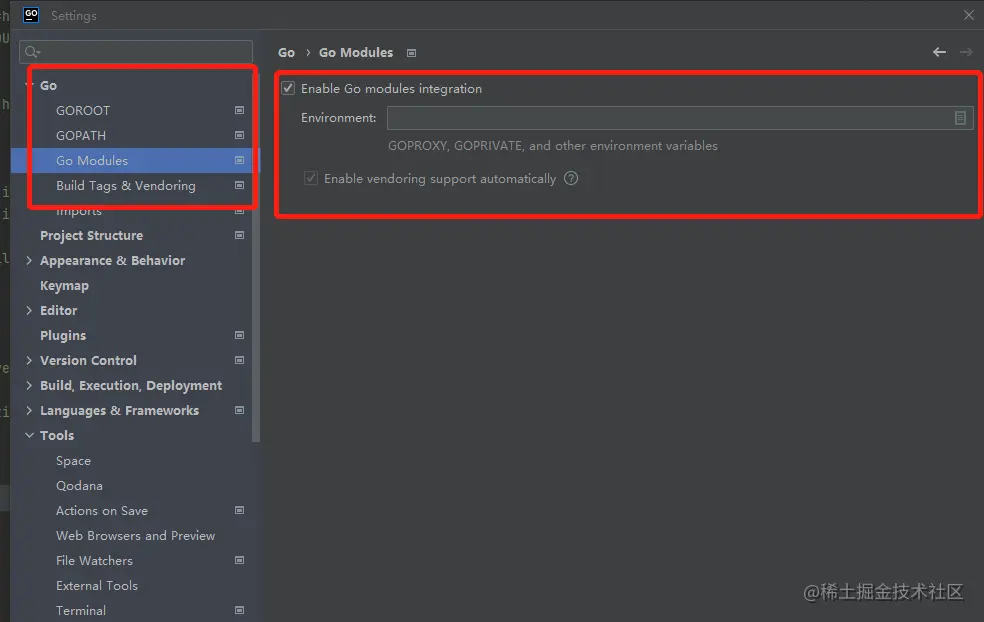
Task: Open Terminal settings
Action: point(81,611)
